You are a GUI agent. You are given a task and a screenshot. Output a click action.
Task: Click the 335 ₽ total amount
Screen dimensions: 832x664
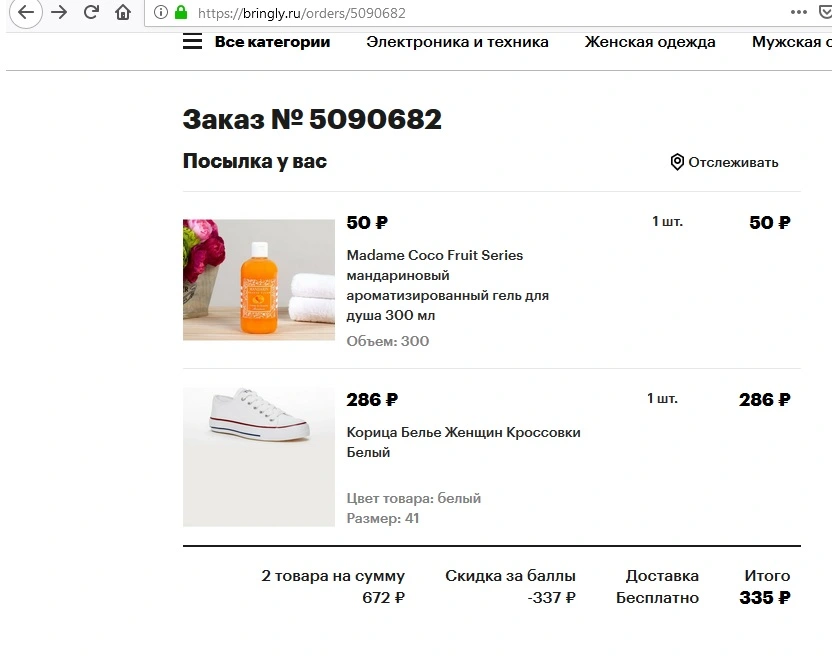(765, 598)
